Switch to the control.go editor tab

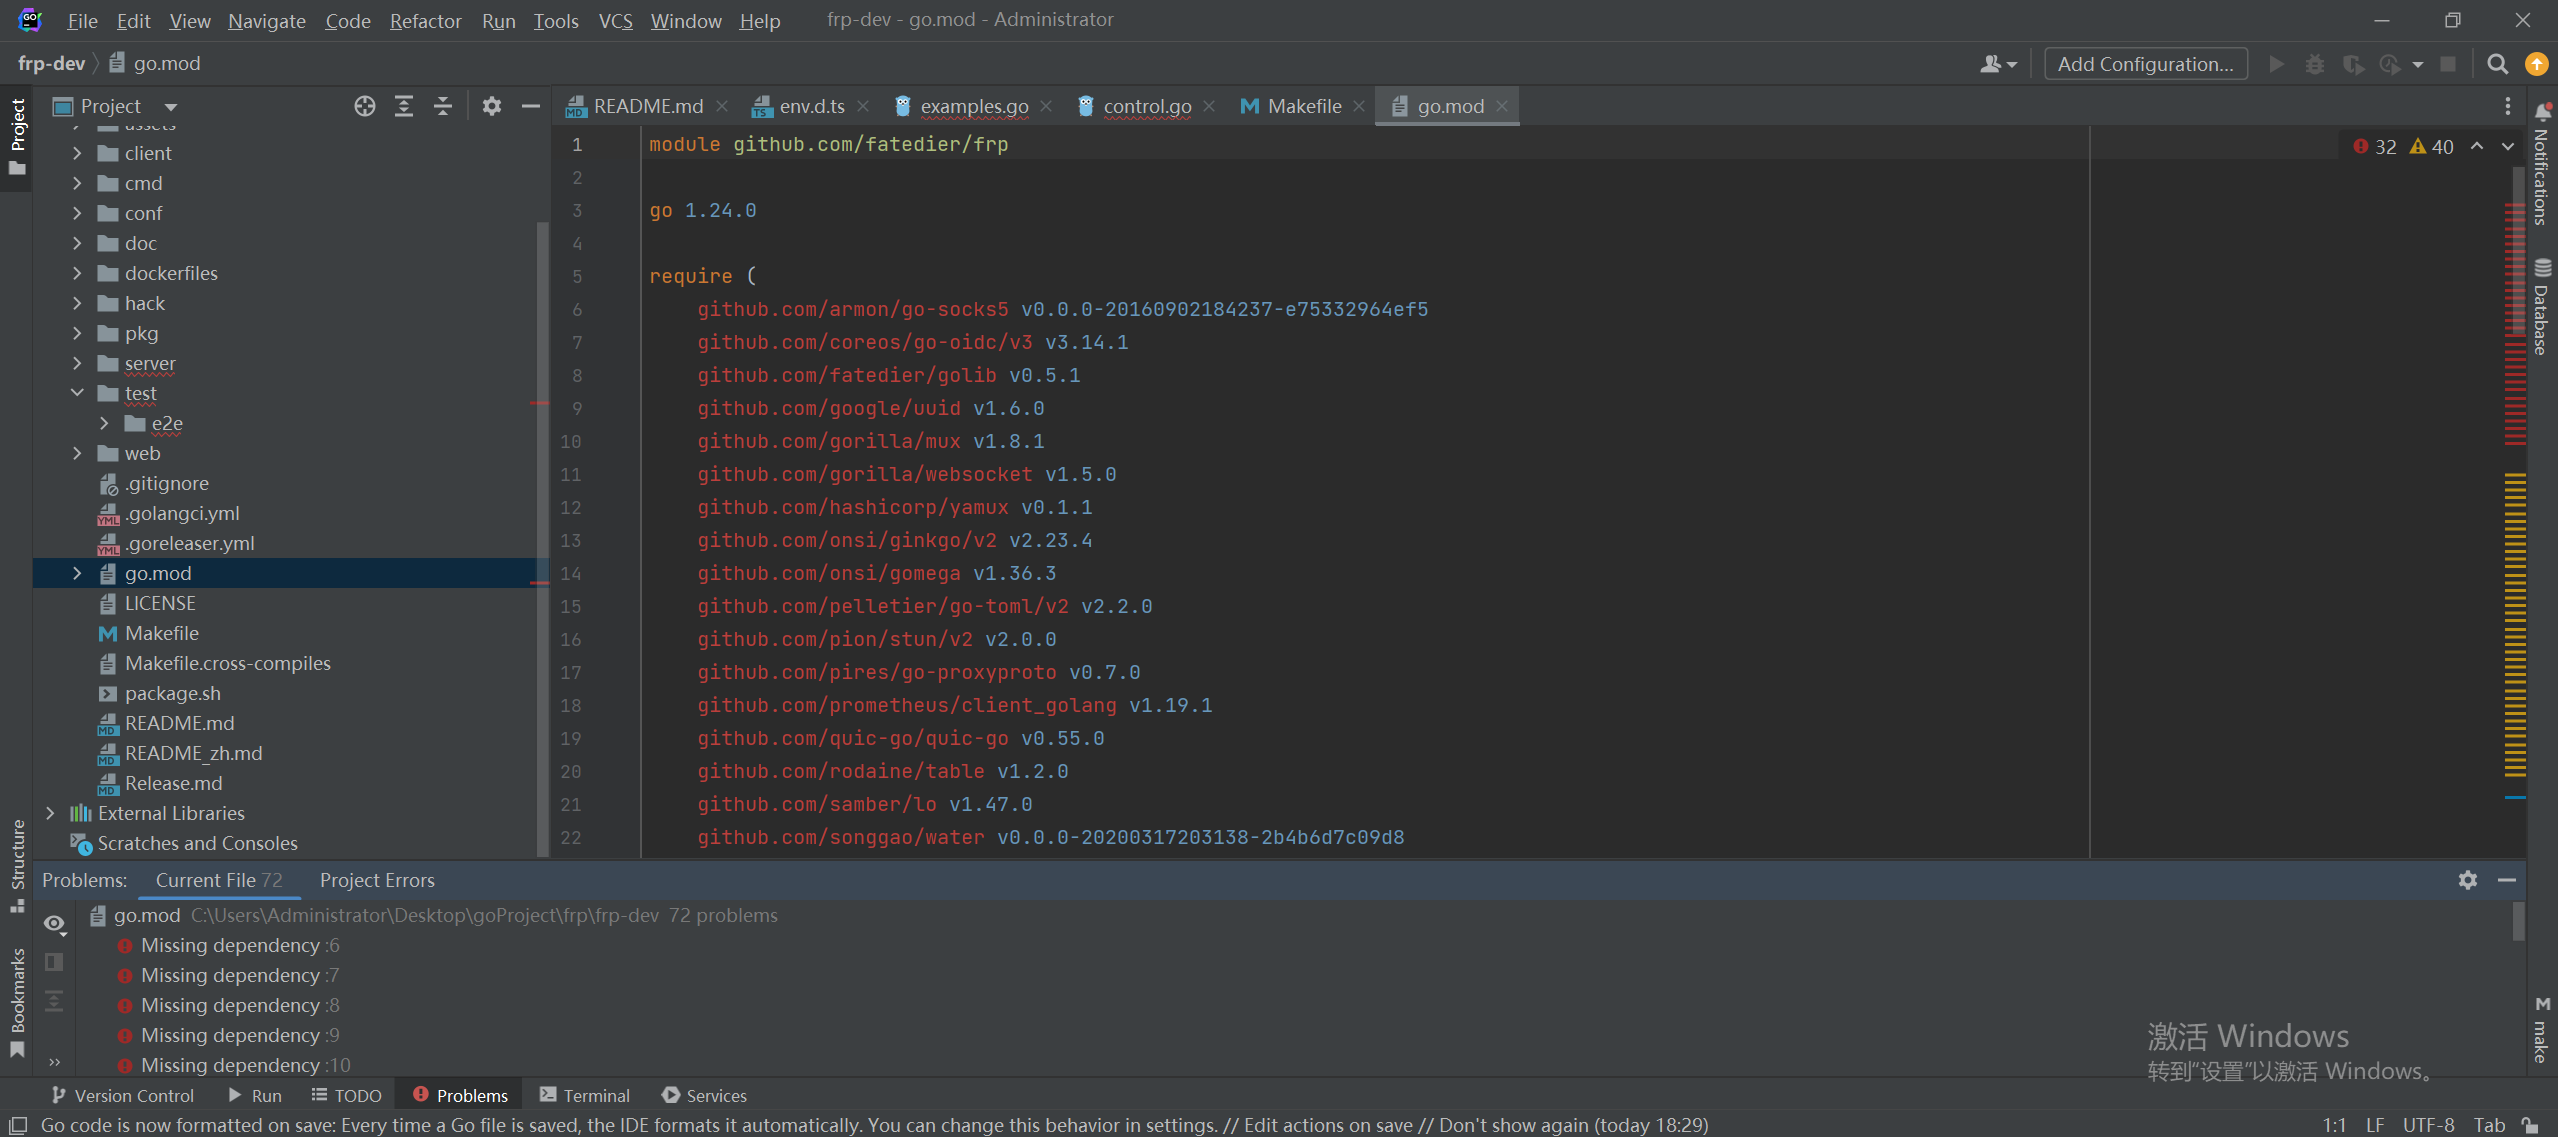pos(1146,106)
